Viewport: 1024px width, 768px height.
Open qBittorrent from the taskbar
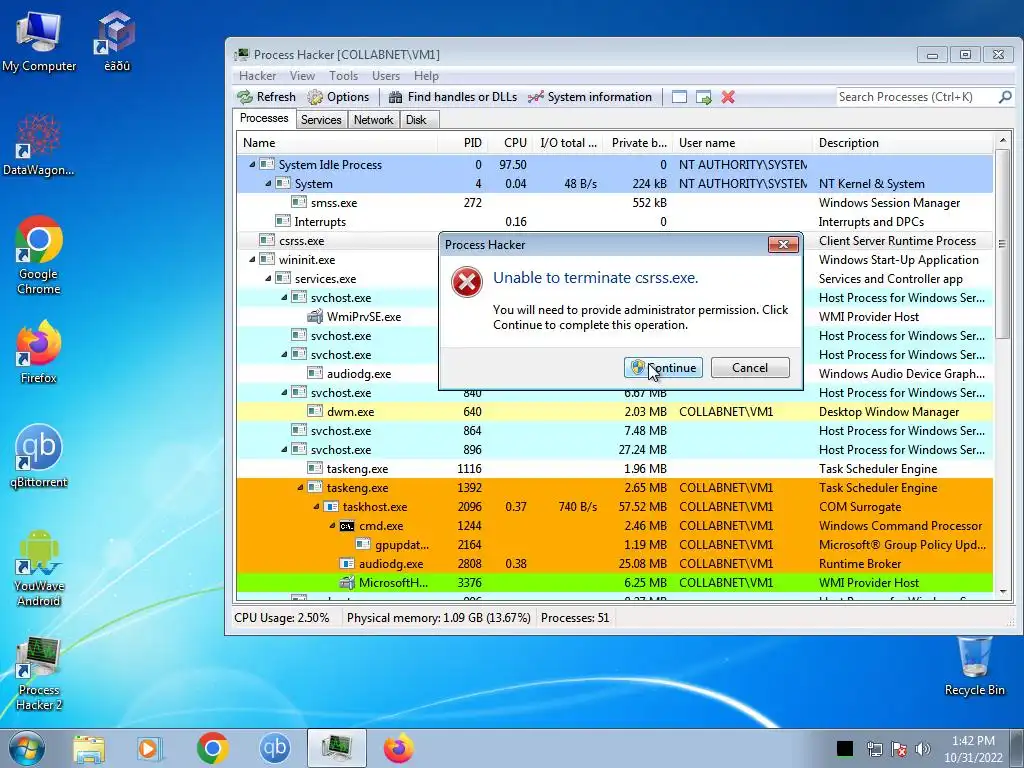pyautogui.click(x=274, y=748)
